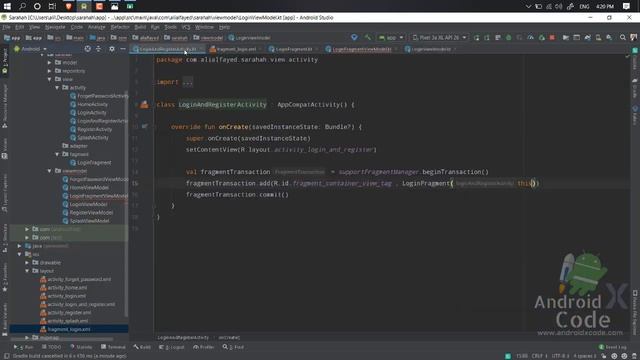Collapse the fragment folder in project tree
The height and width of the screenshot is (360, 640).
[x=57, y=154]
